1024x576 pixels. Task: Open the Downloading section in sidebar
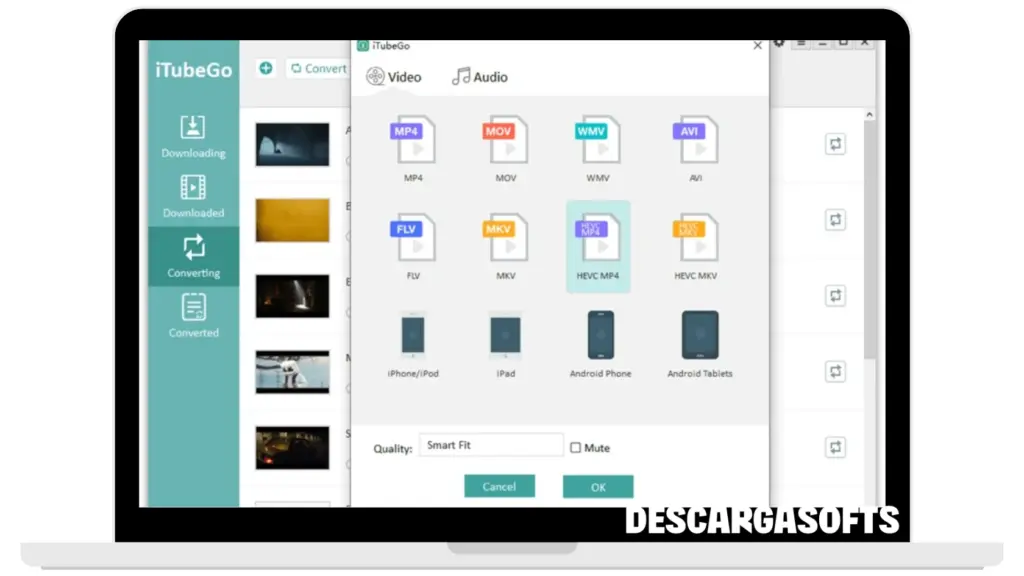(x=193, y=136)
